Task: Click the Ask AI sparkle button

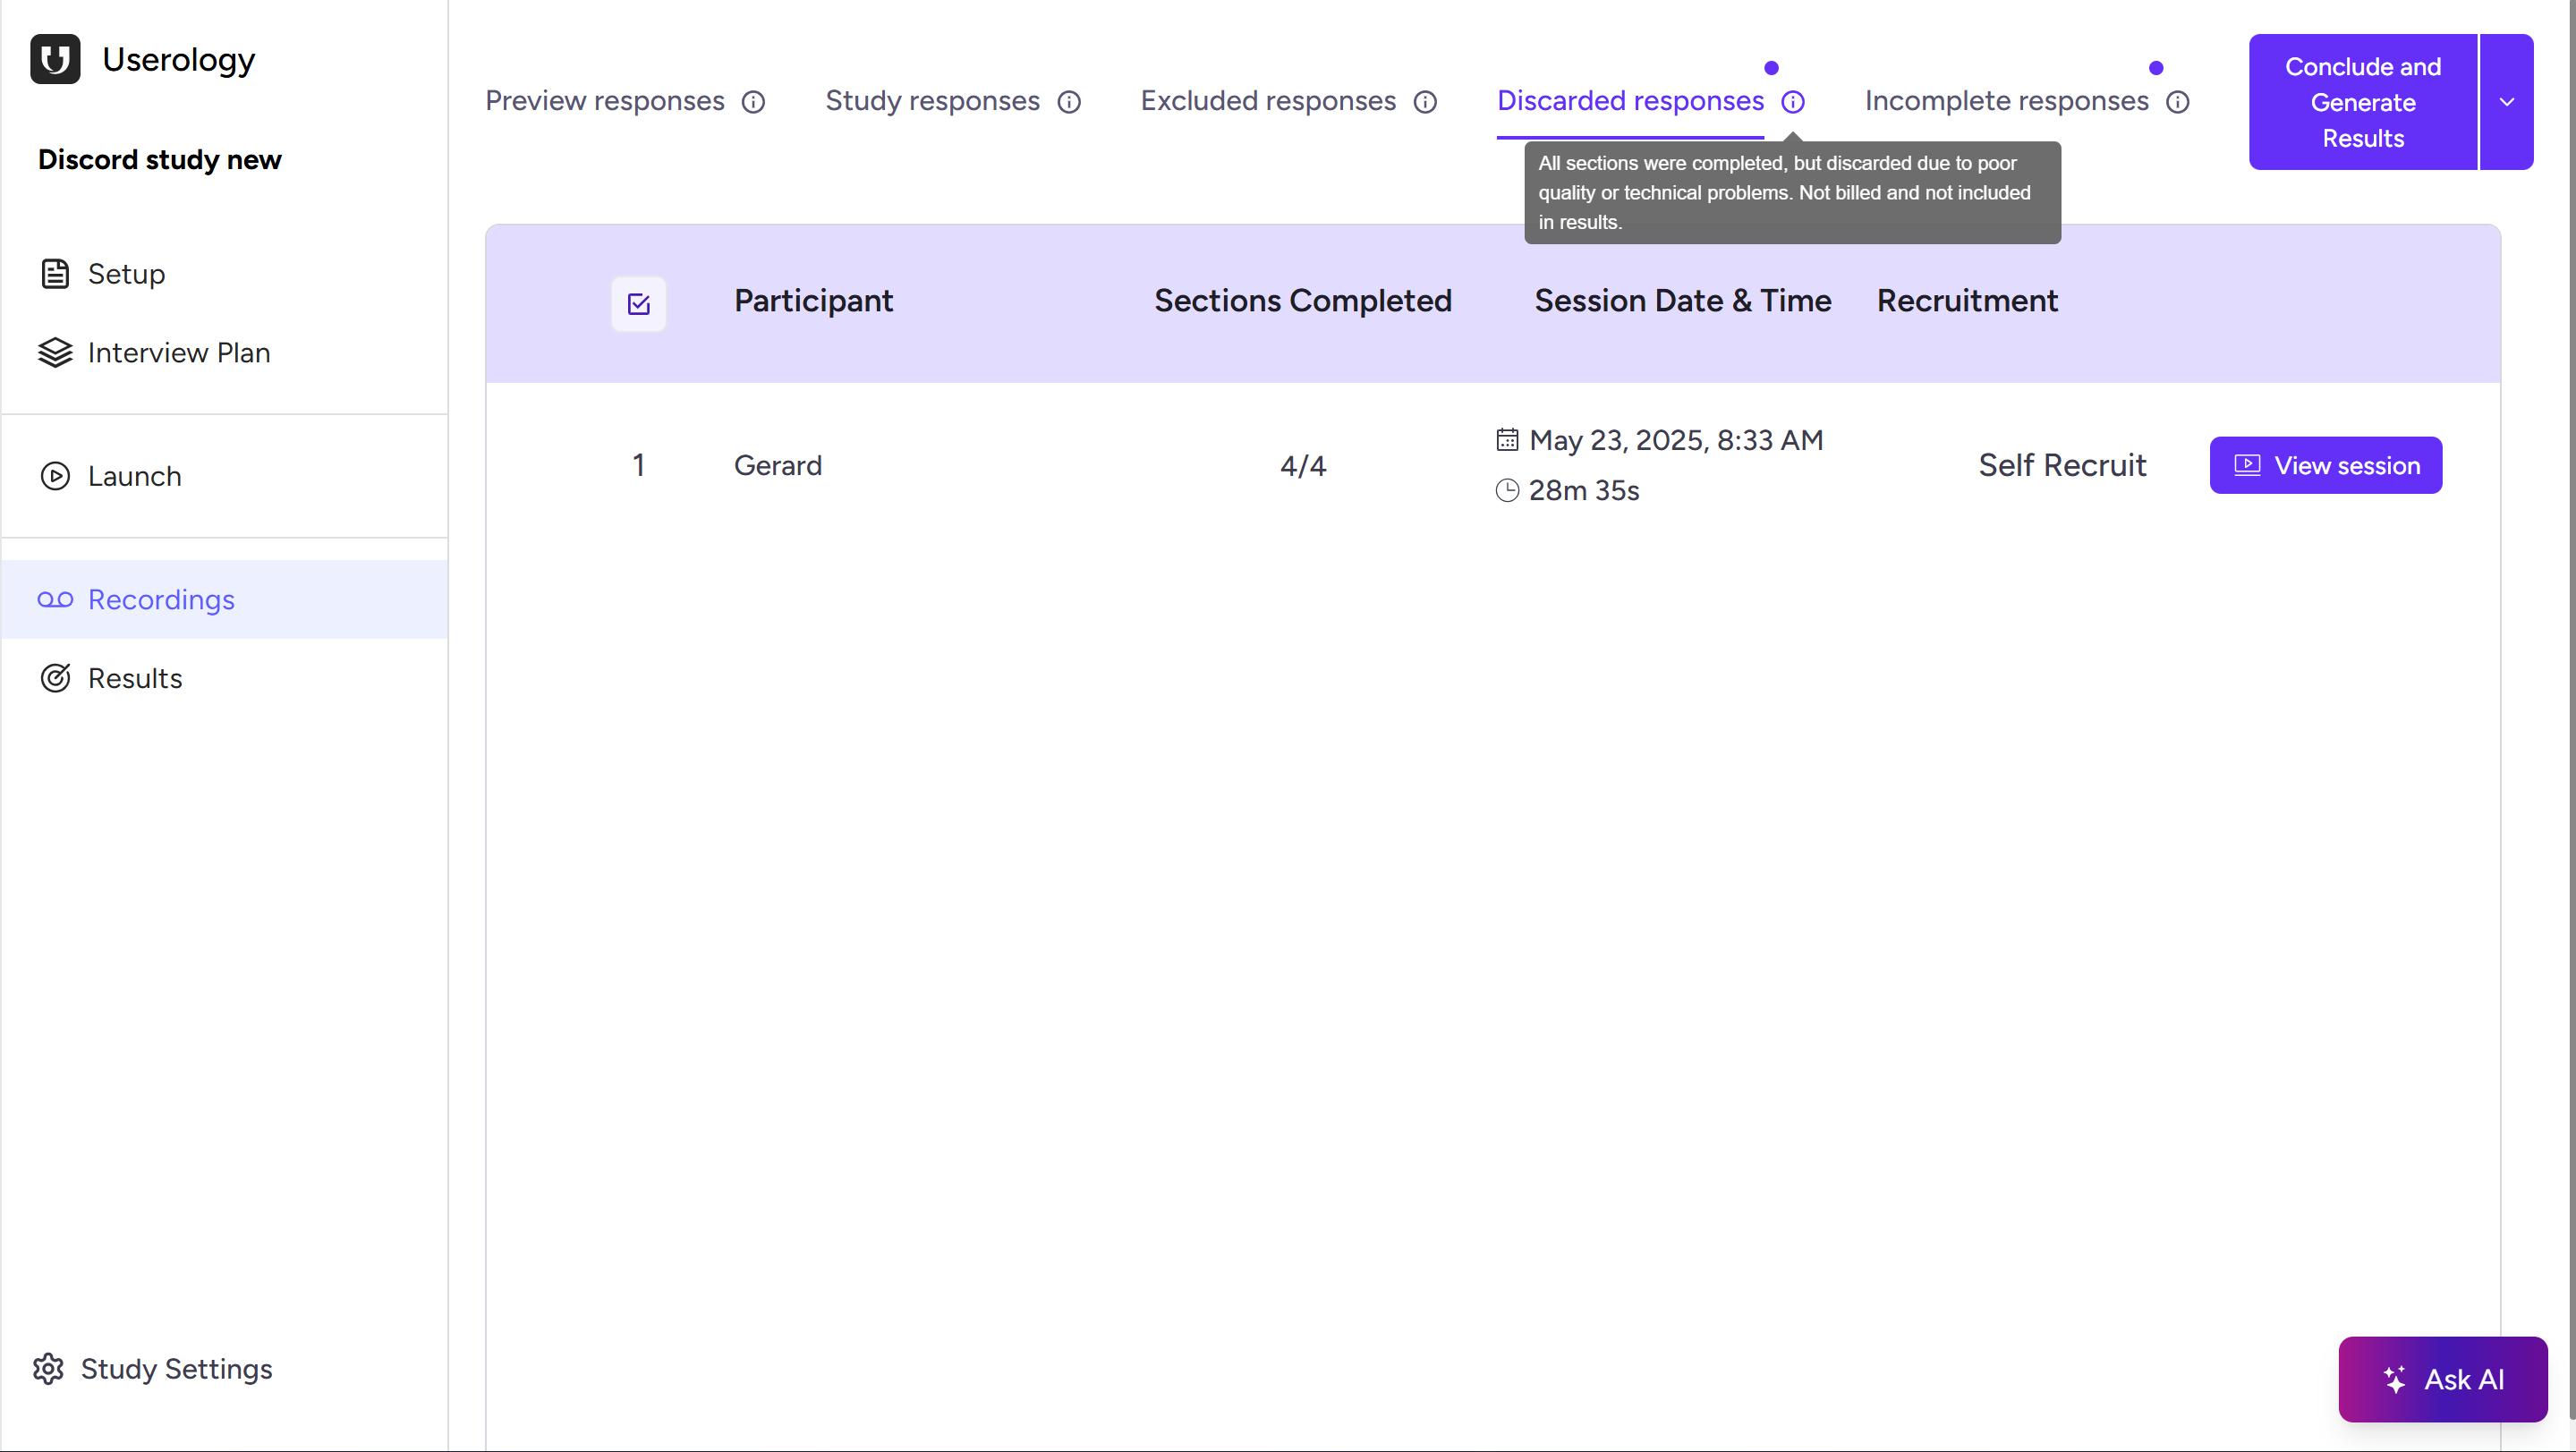Action: pyautogui.click(x=2442, y=1379)
